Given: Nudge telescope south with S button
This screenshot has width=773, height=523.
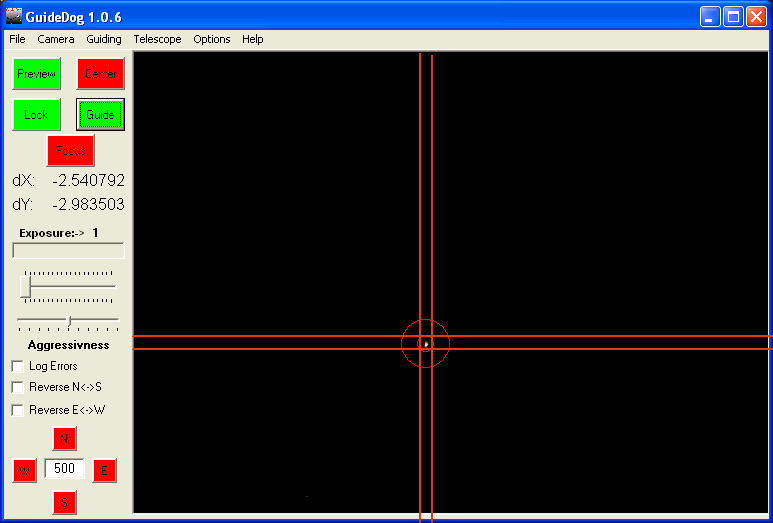Looking at the screenshot, I should pos(64,502).
